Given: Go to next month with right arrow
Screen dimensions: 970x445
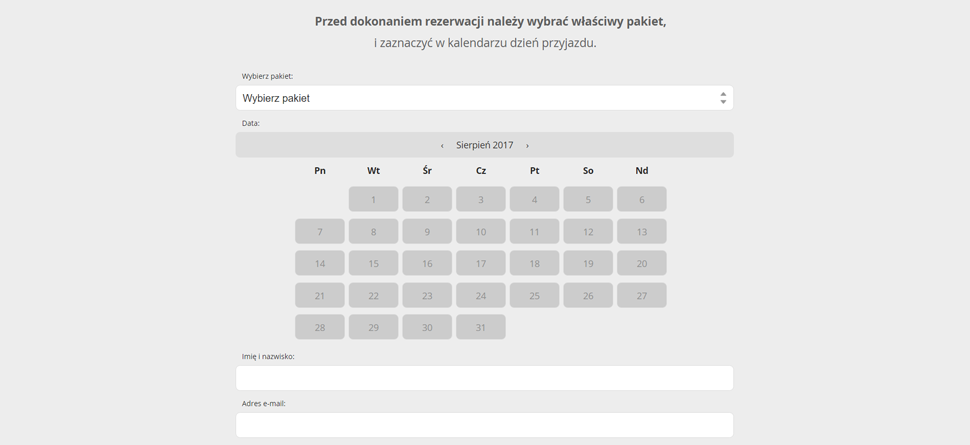Looking at the screenshot, I should [527, 145].
